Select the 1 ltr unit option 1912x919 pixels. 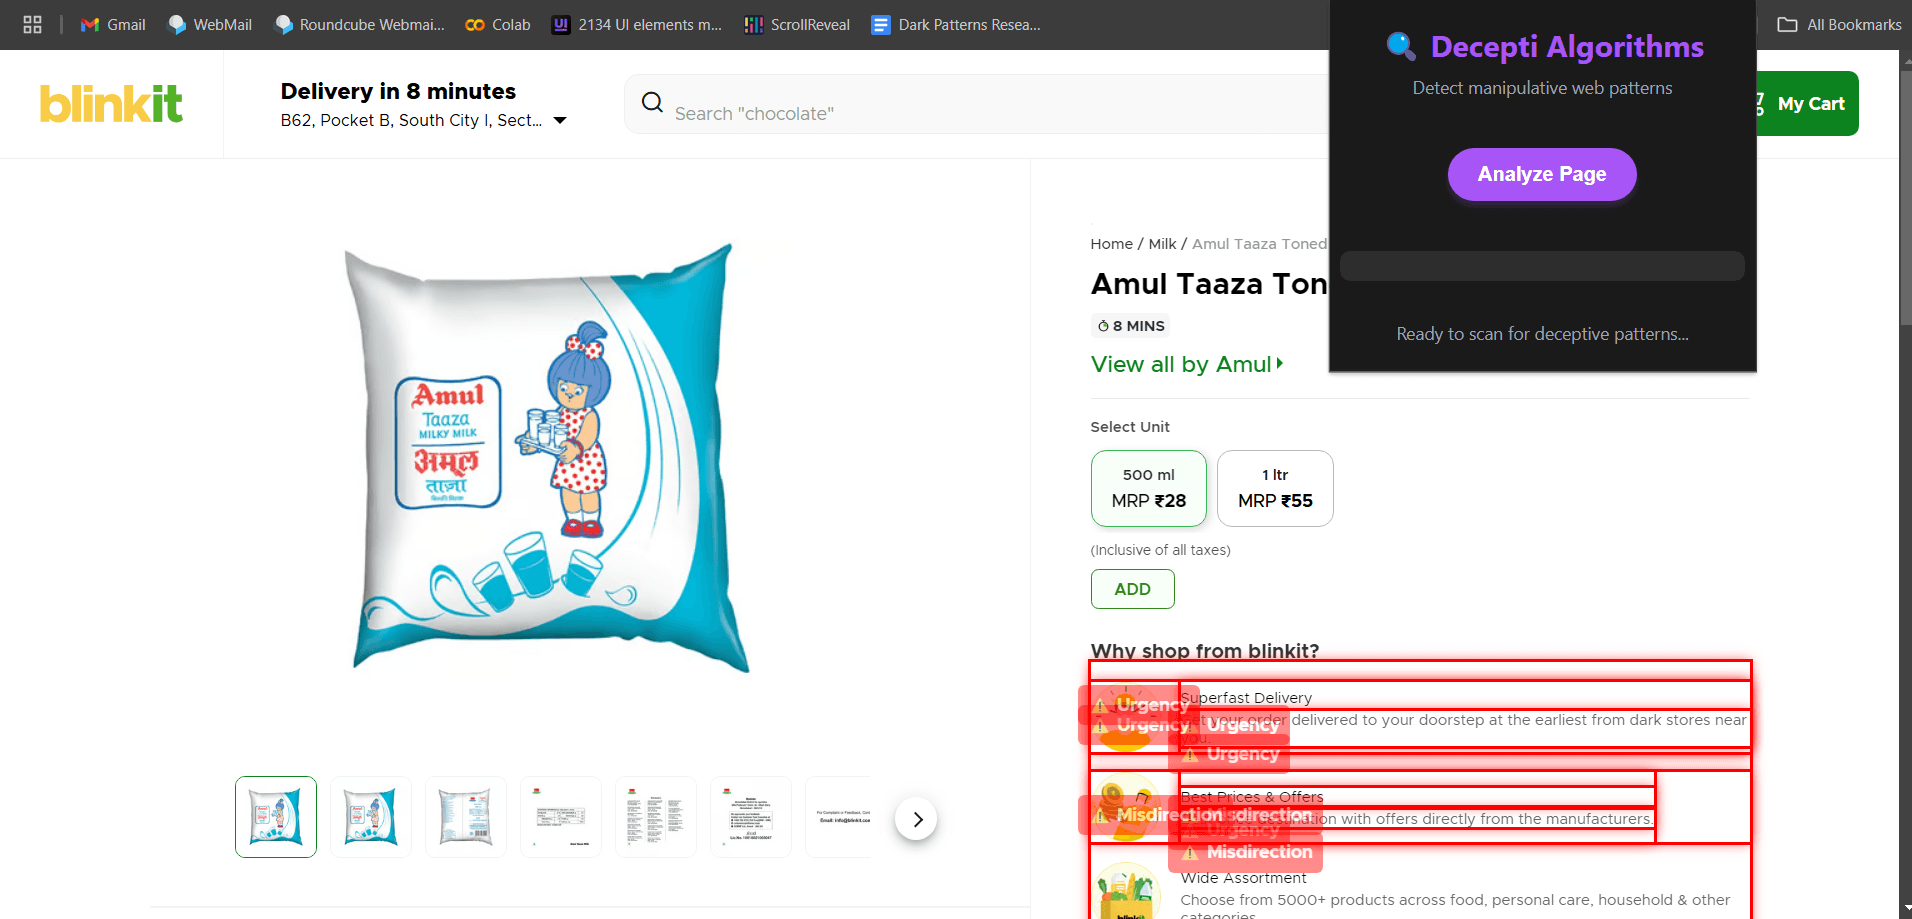click(1274, 488)
